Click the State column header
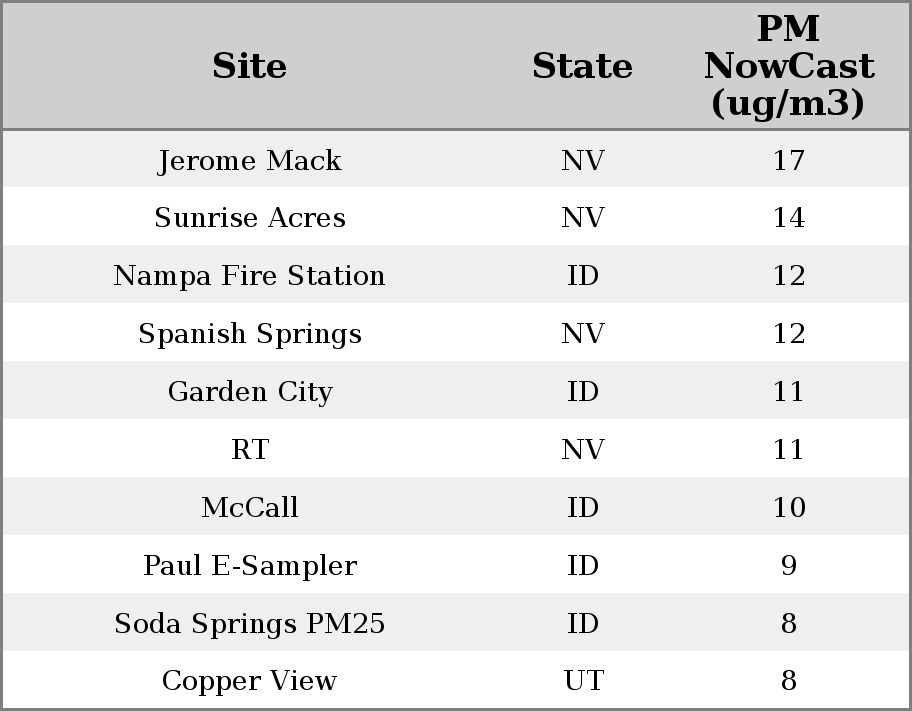This screenshot has height=711, width=912. point(582,66)
